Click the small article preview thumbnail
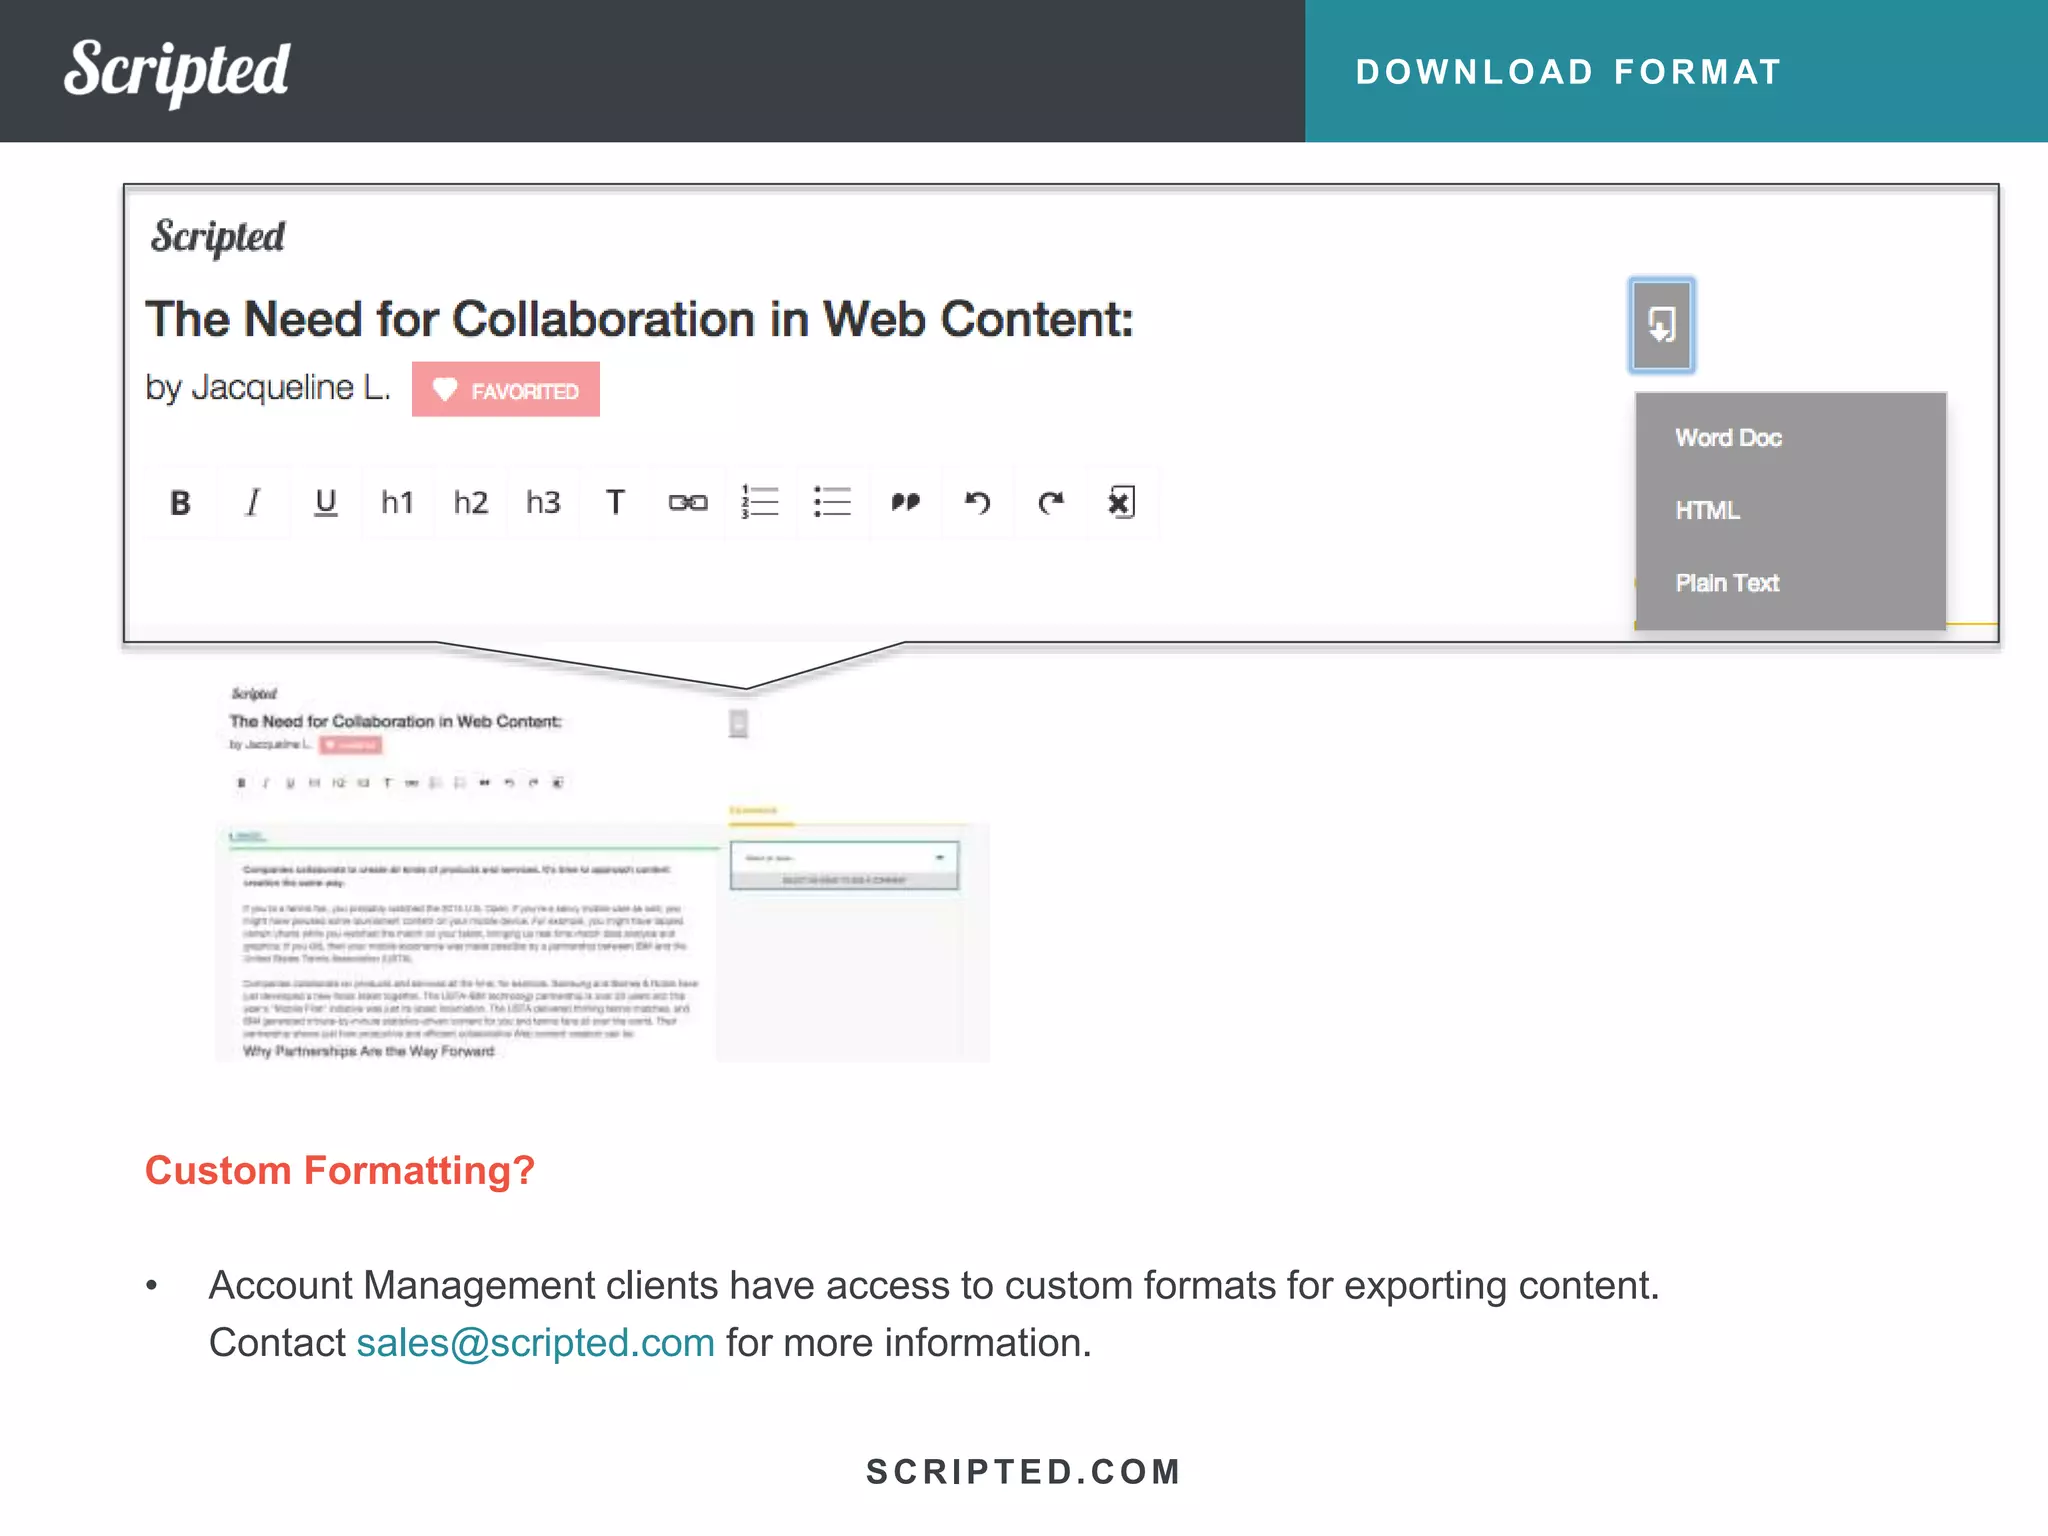The height and width of the screenshot is (1536, 2048). pyautogui.click(x=602, y=872)
